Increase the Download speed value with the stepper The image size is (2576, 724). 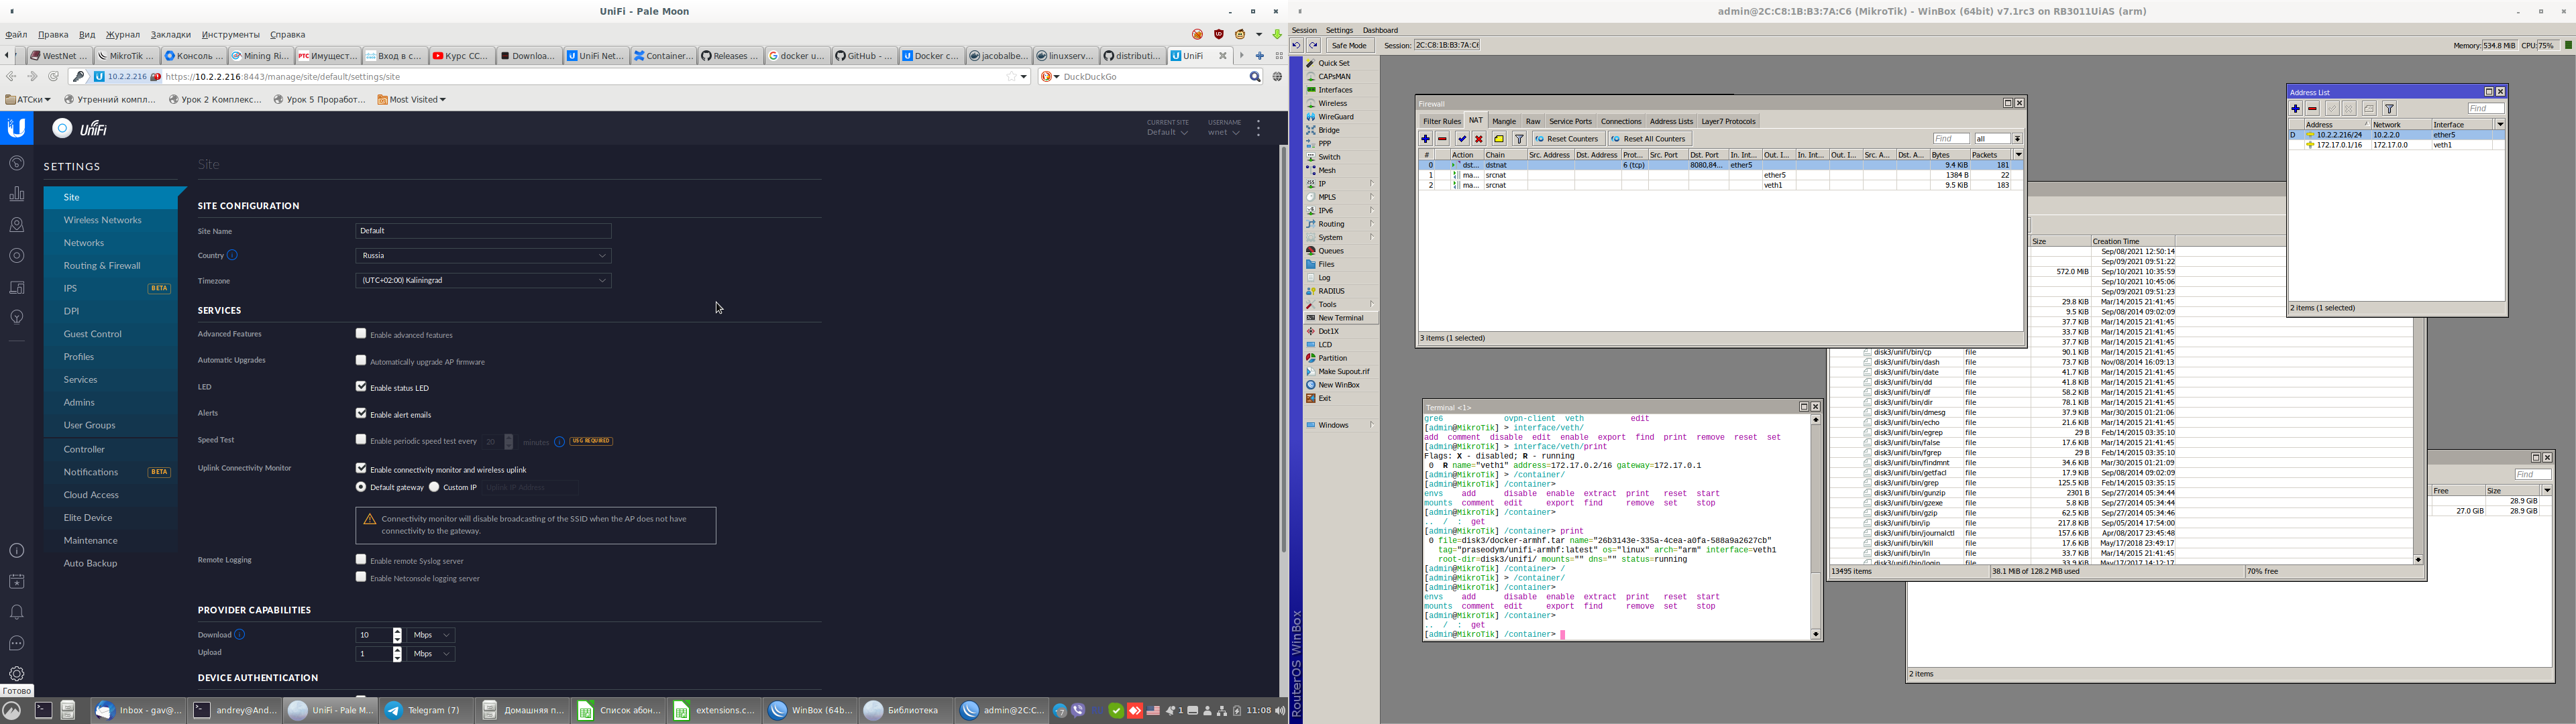[397, 632]
